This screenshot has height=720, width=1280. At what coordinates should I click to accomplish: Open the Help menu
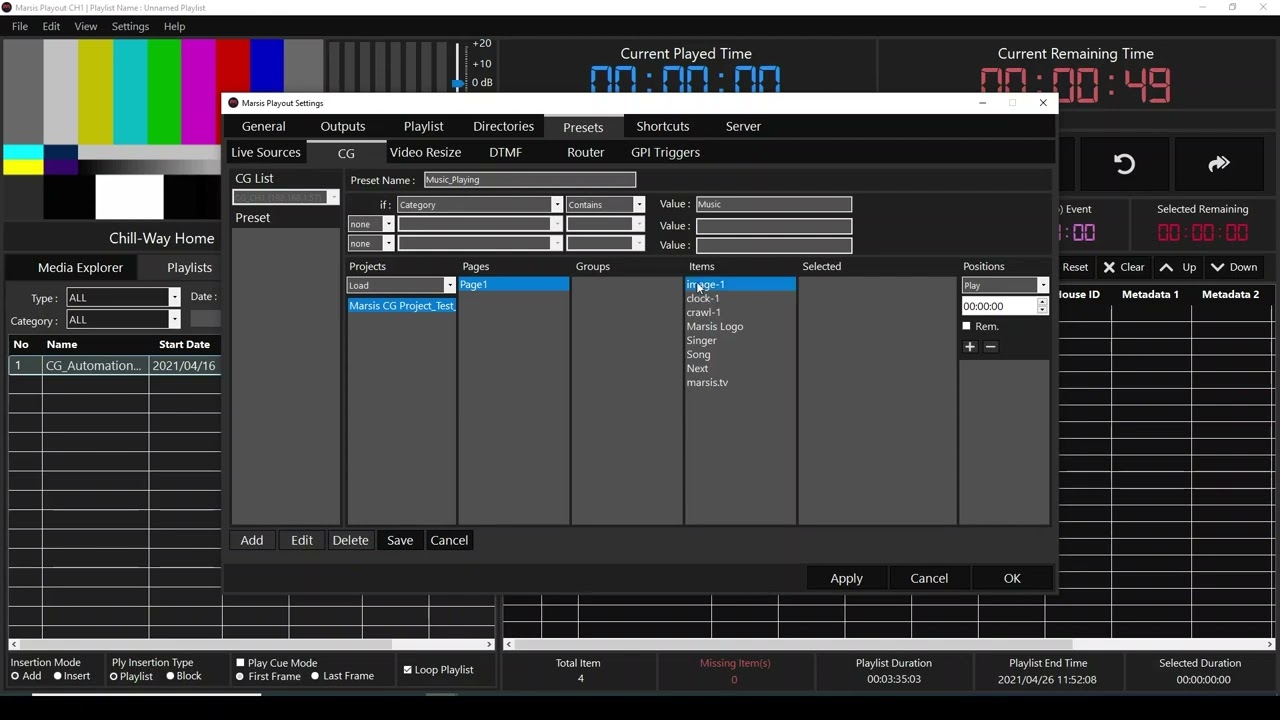point(174,26)
